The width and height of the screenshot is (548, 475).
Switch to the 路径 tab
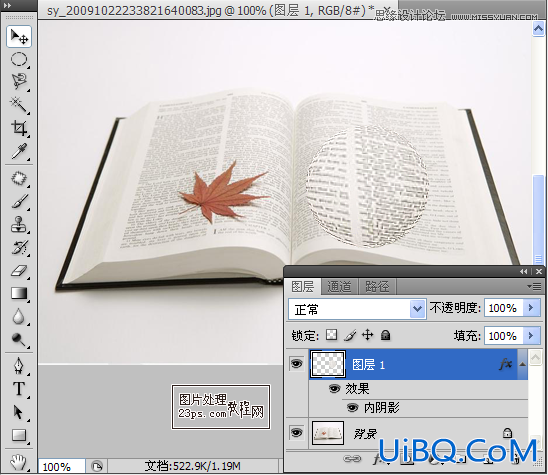coord(377,287)
